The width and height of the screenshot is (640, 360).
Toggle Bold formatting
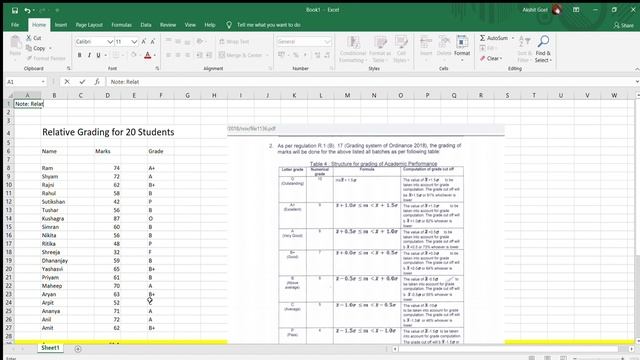click(x=80, y=55)
